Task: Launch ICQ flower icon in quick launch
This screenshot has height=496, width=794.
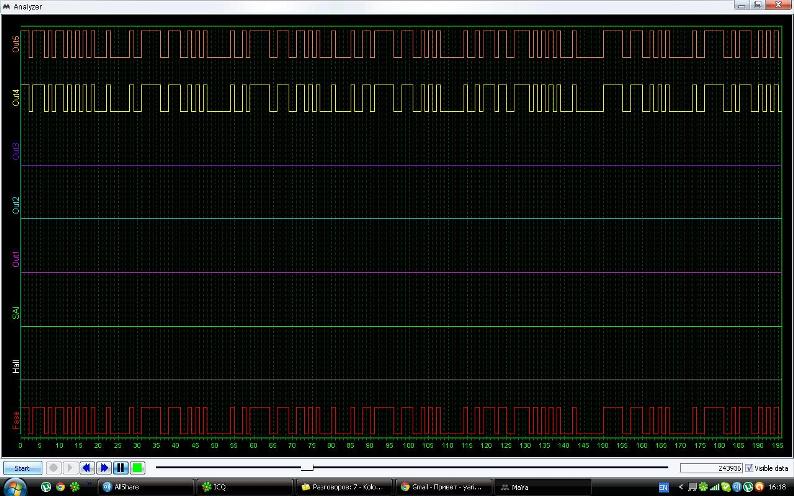Action: [x=75, y=487]
